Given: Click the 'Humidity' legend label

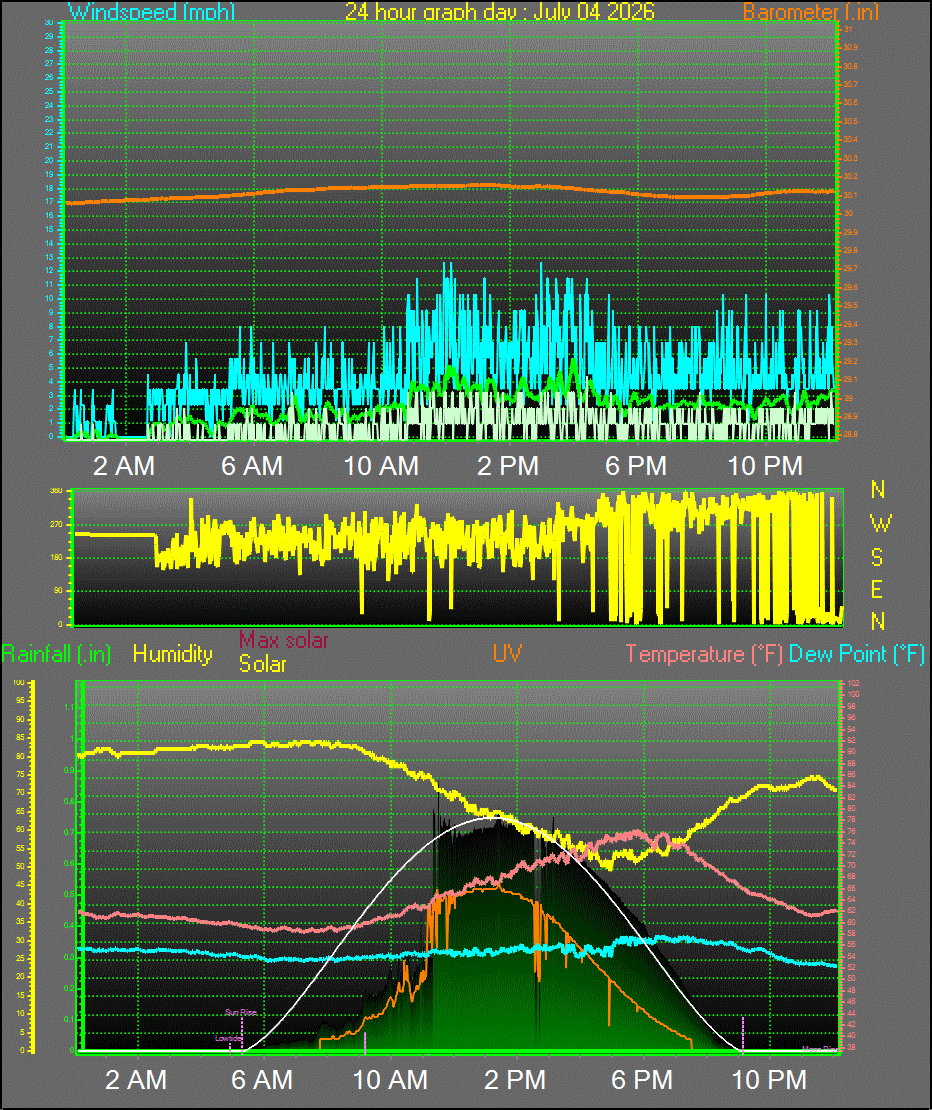Looking at the screenshot, I should (173, 654).
